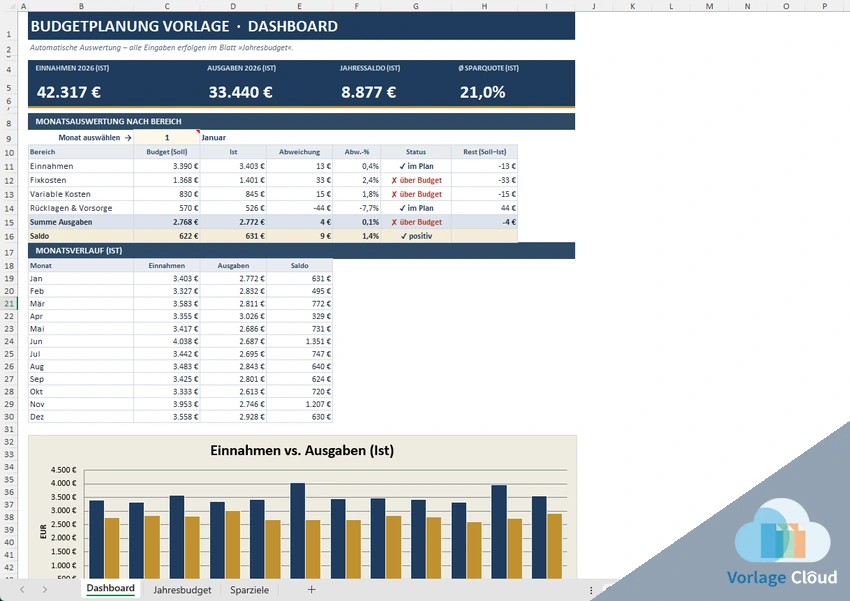Click the 'Budget (Soll)' column heading

click(x=166, y=152)
